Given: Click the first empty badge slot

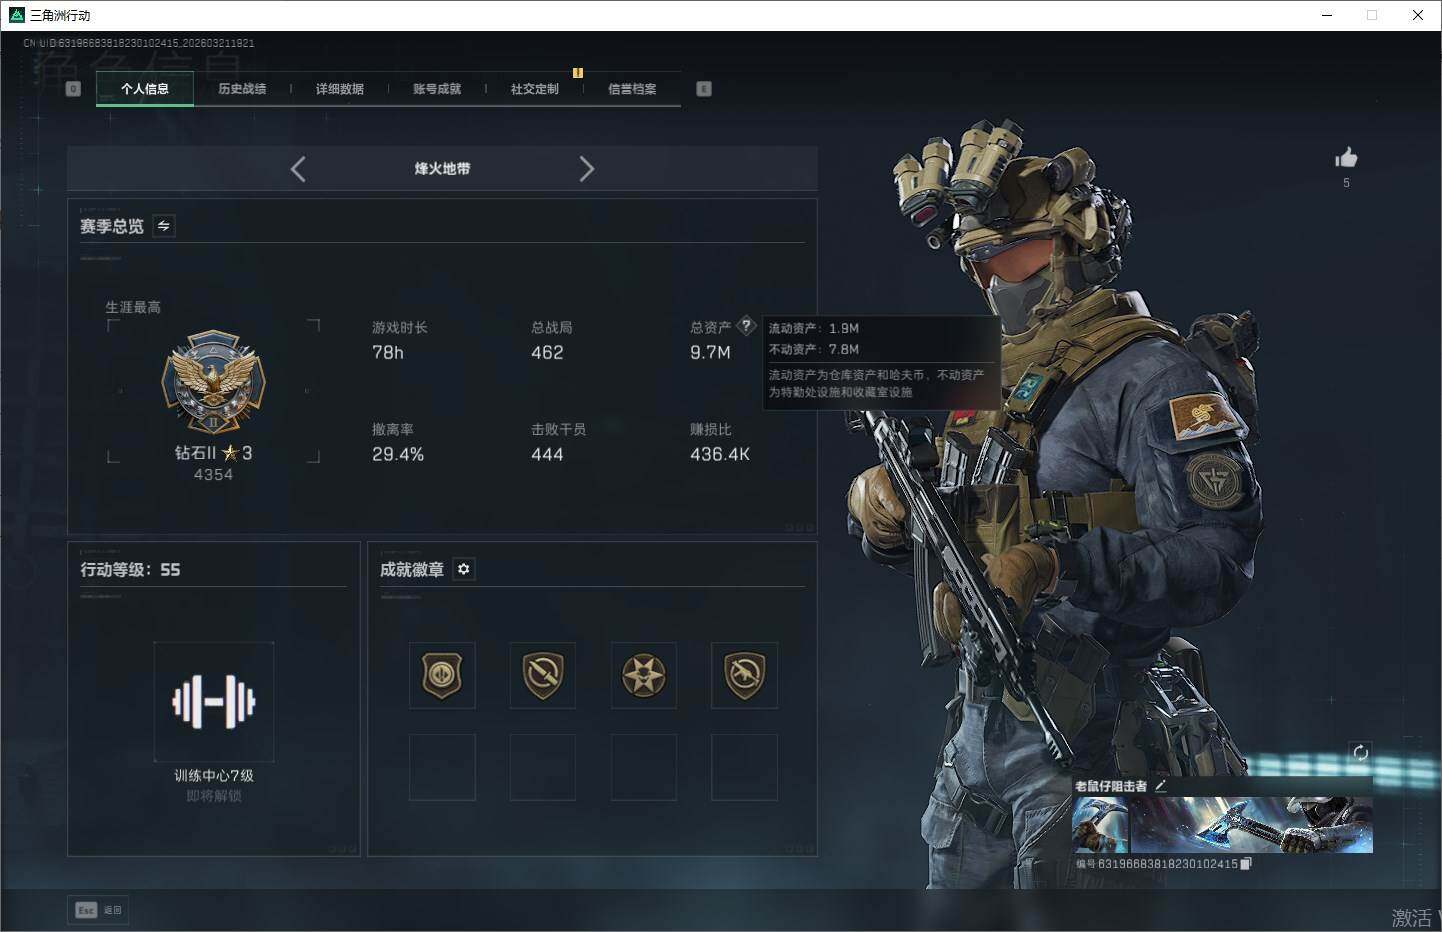Looking at the screenshot, I should coord(442,767).
